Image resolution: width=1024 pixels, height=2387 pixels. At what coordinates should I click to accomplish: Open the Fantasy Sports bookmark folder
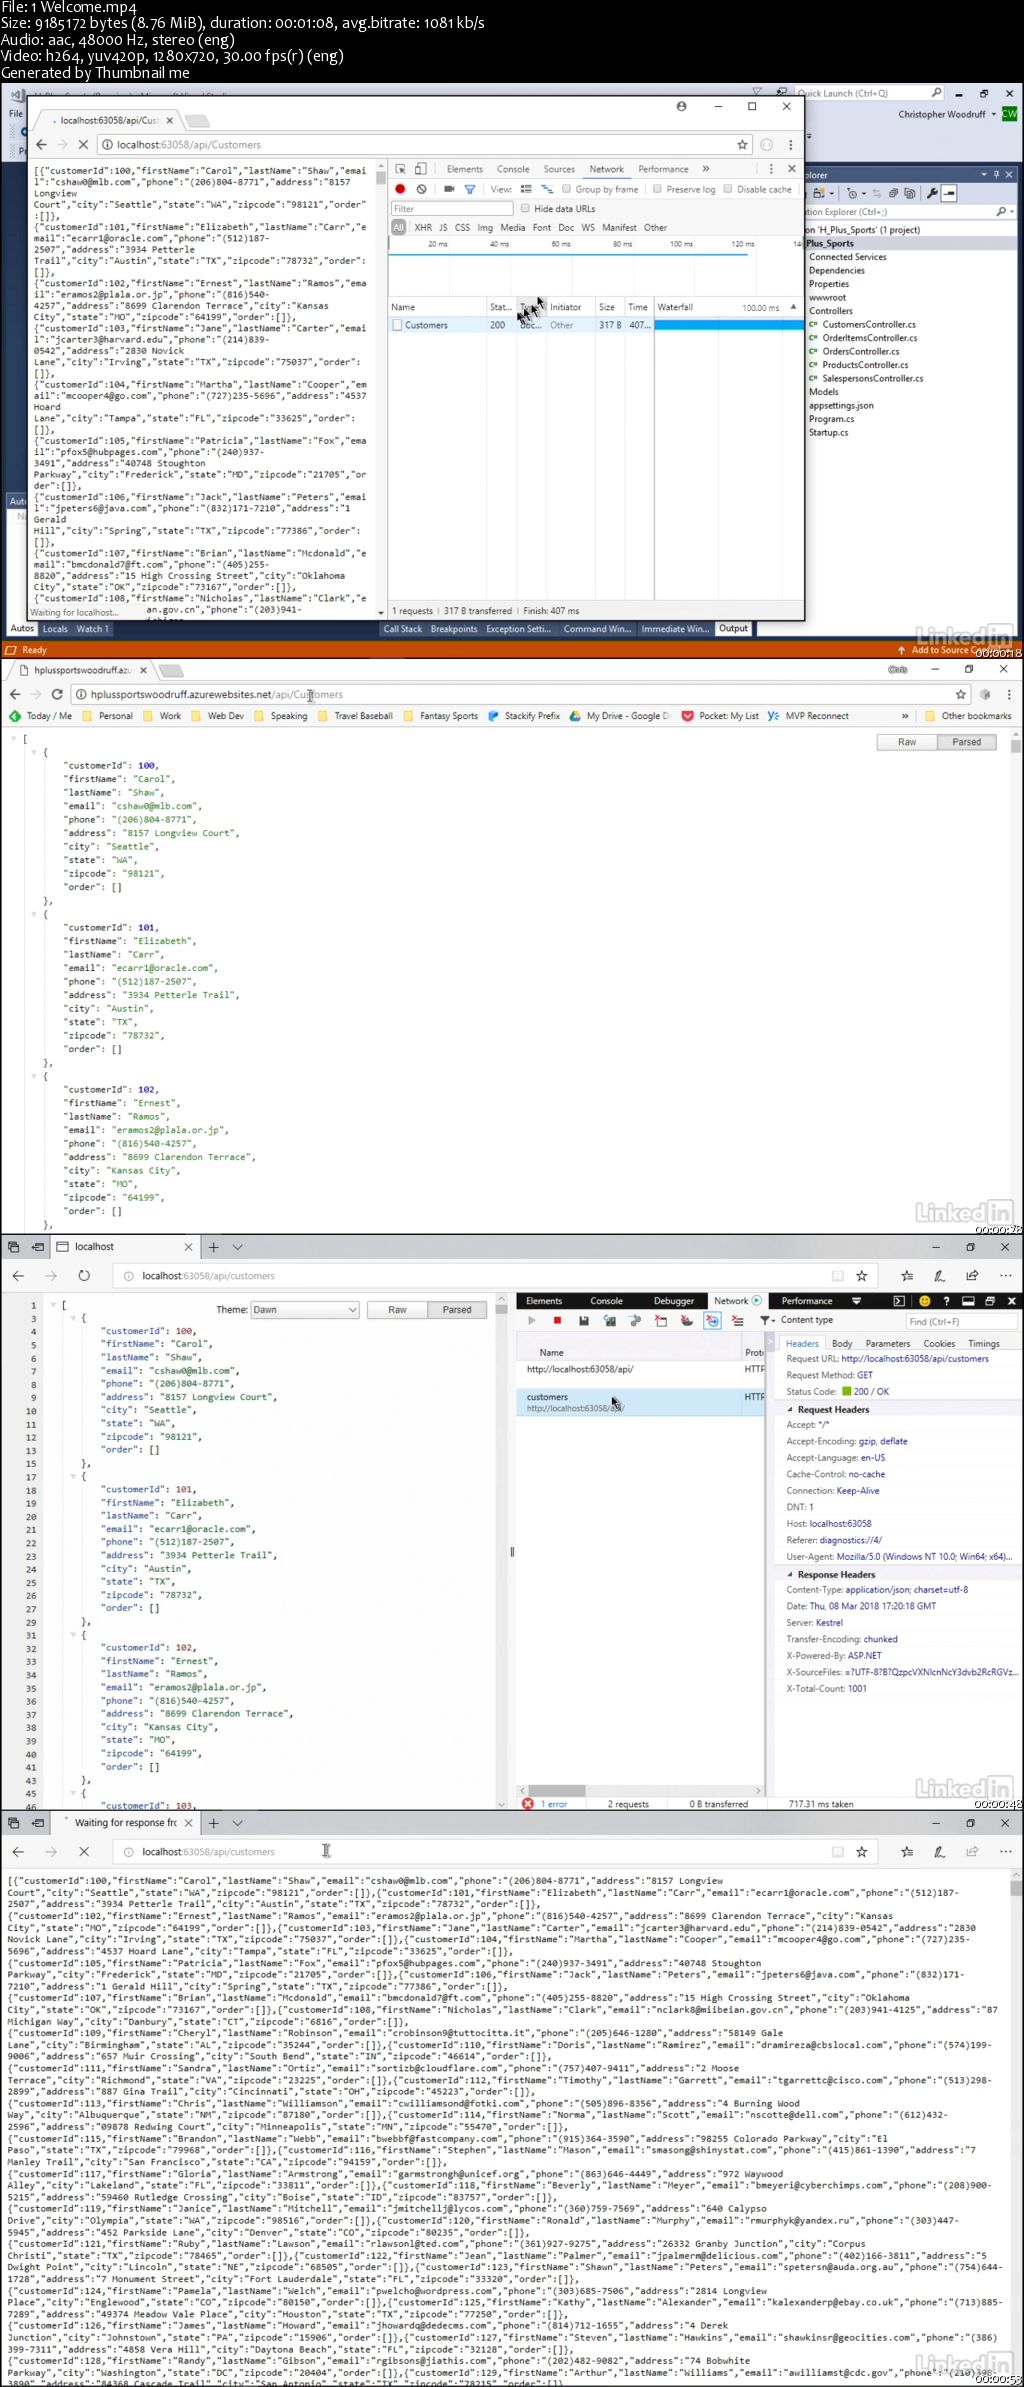click(440, 716)
